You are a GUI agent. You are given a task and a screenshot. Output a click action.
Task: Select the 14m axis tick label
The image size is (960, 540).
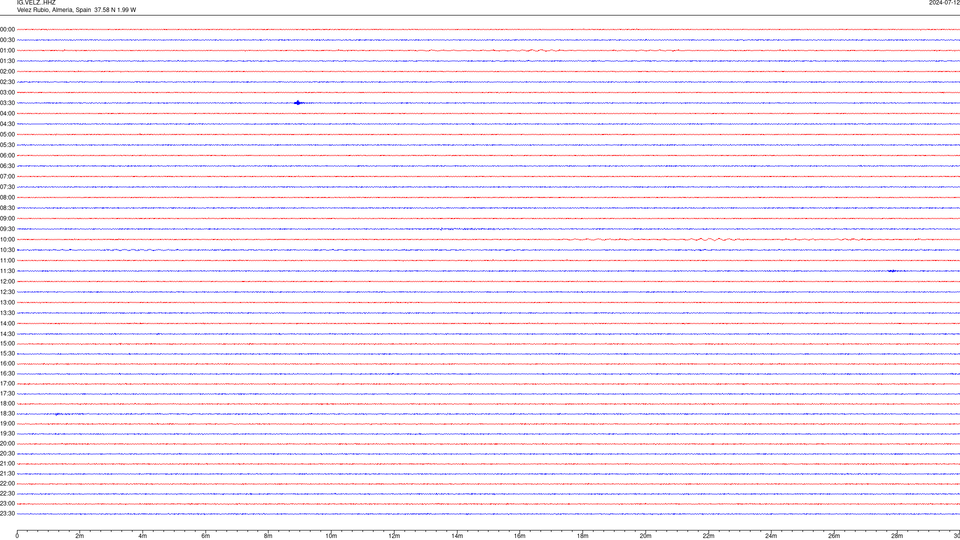pyautogui.click(x=457, y=536)
